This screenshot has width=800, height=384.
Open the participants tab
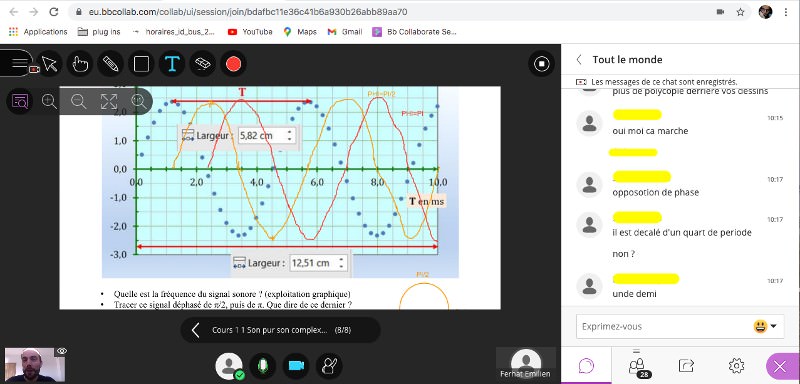click(x=636, y=366)
